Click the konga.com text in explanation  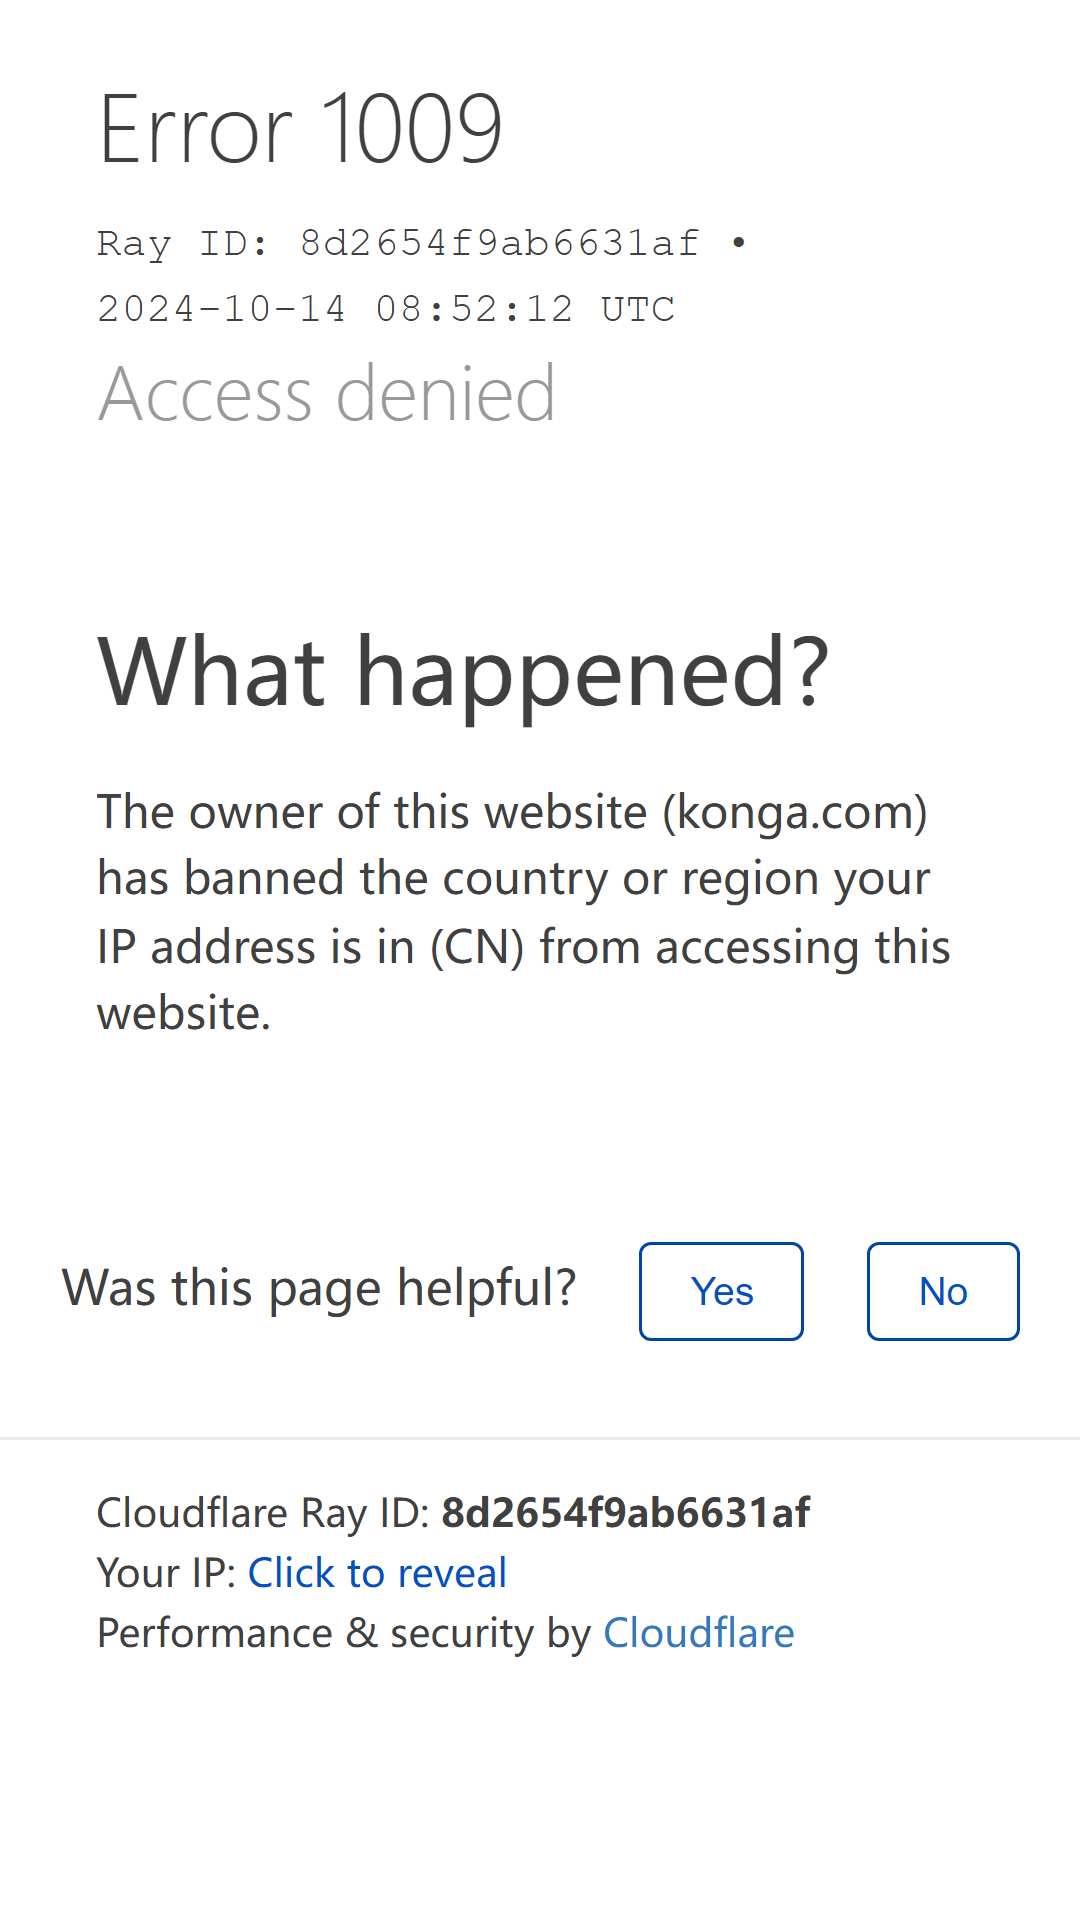[x=795, y=812]
